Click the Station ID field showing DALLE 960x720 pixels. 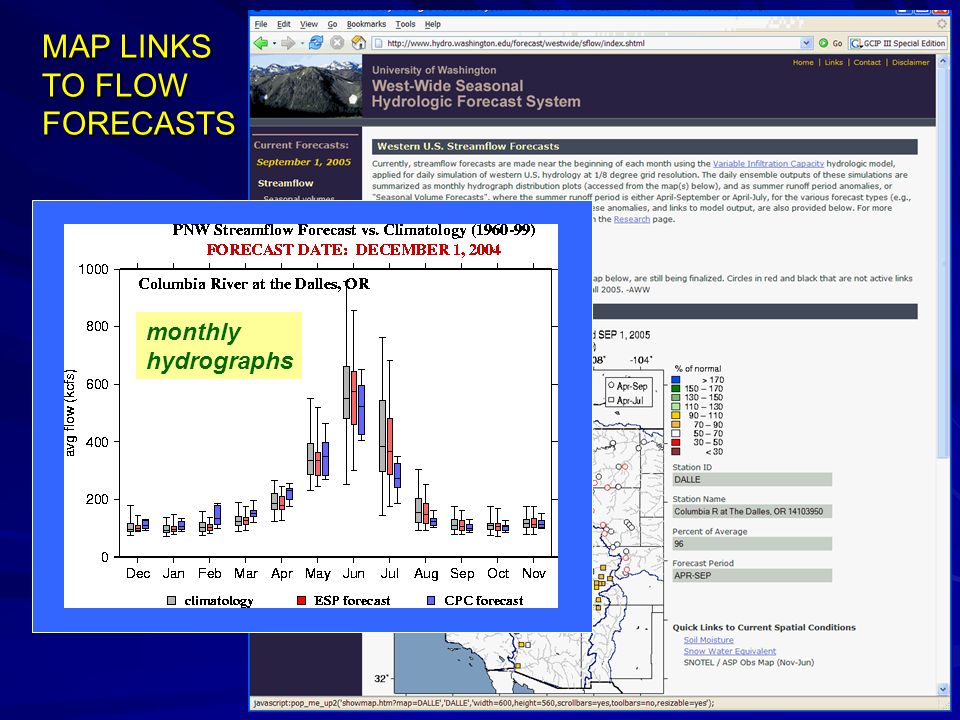tap(752, 479)
